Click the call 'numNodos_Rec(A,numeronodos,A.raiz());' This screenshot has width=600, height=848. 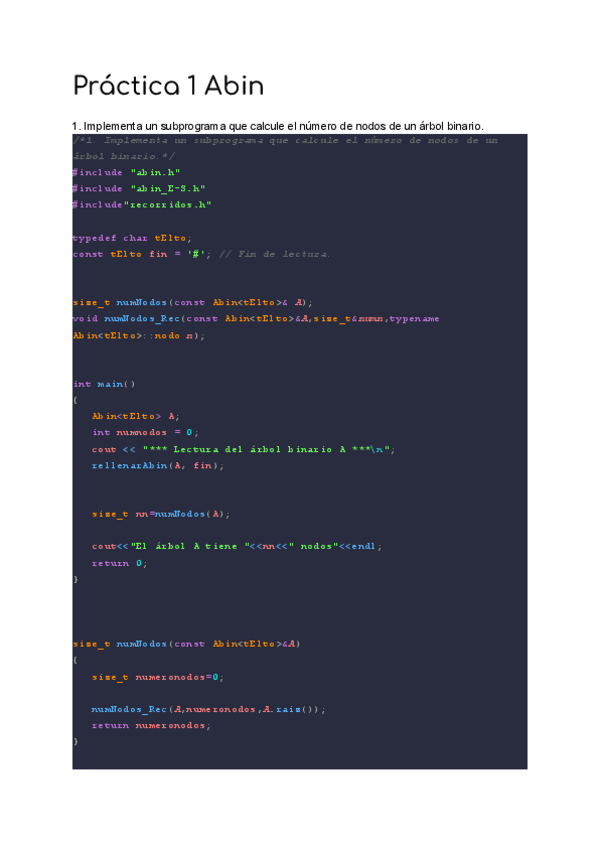click(x=209, y=710)
